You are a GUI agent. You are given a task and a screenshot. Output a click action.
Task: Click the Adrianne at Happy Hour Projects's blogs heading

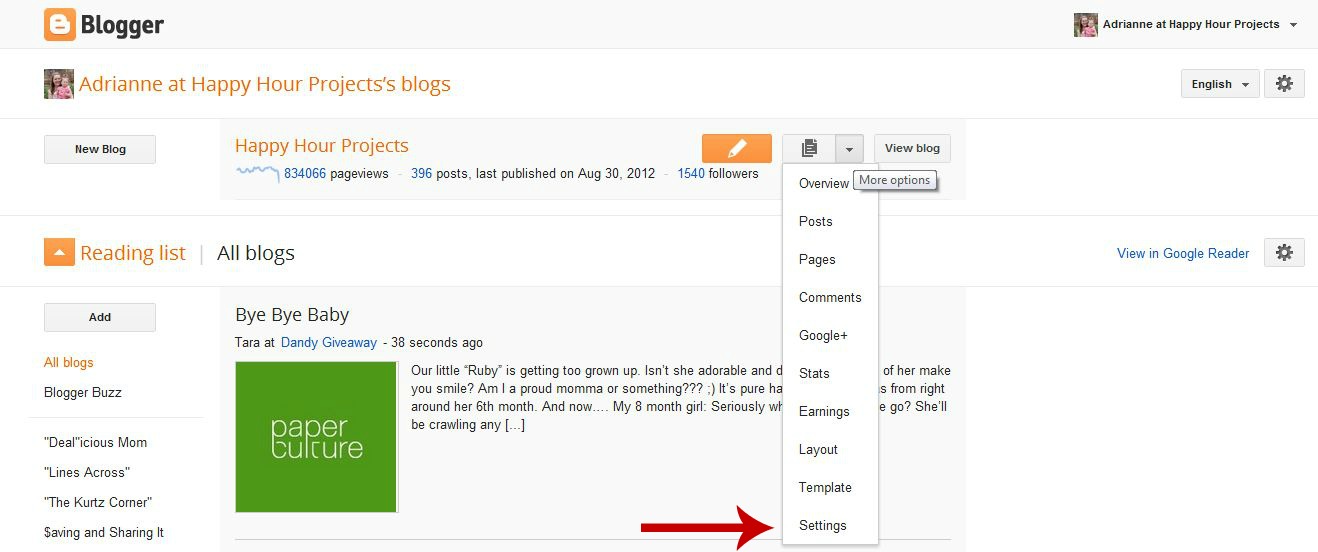point(265,84)
